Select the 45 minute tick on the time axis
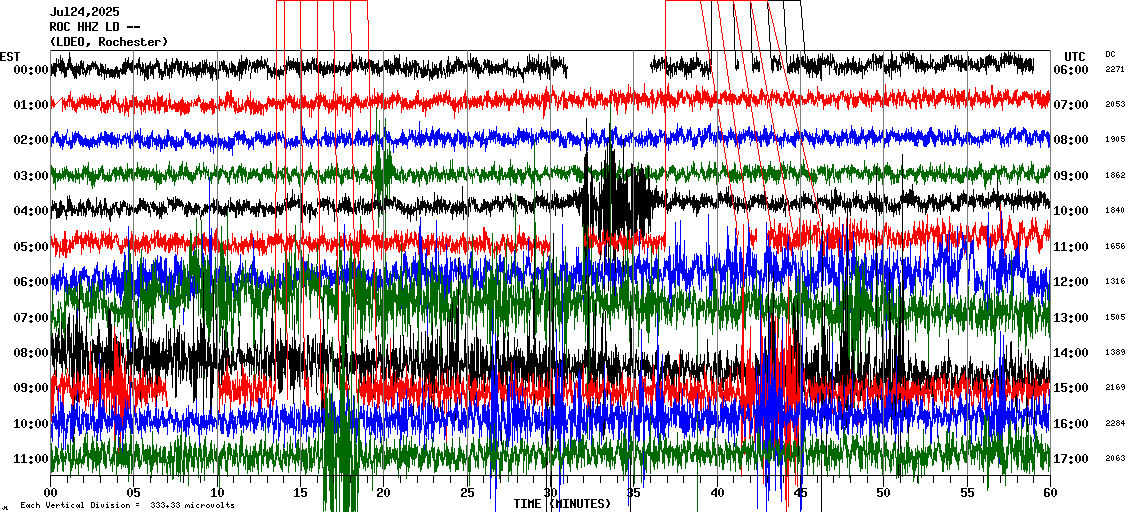The height and width of the screenshot is (519, 1130). click(x=800, y=493)
